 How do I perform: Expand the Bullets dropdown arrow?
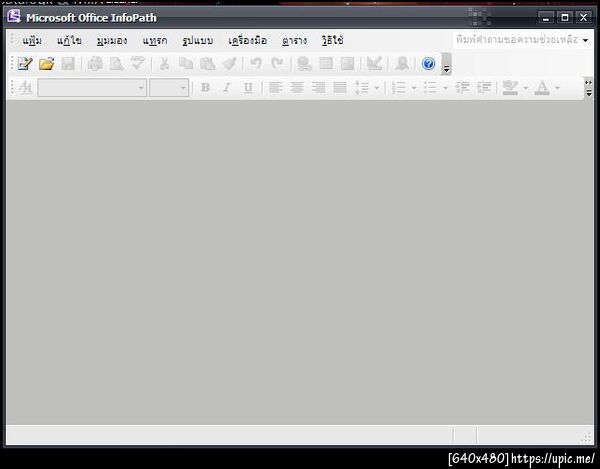point(445,88)
